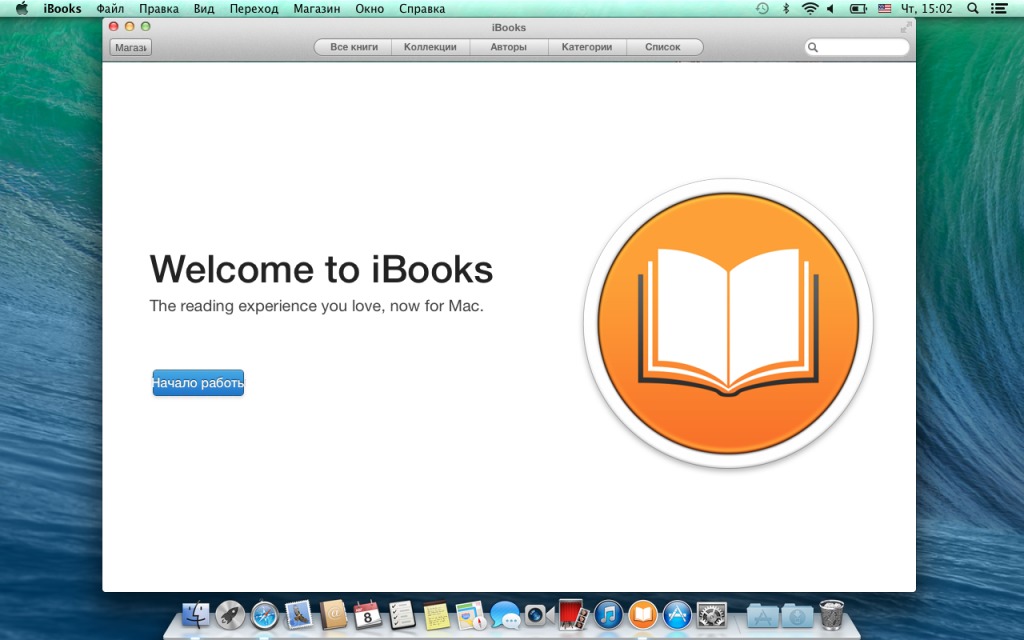The image size is (1024, 640).
Task: Open the Магазин menu in menu bar
Action: point(316,8)
